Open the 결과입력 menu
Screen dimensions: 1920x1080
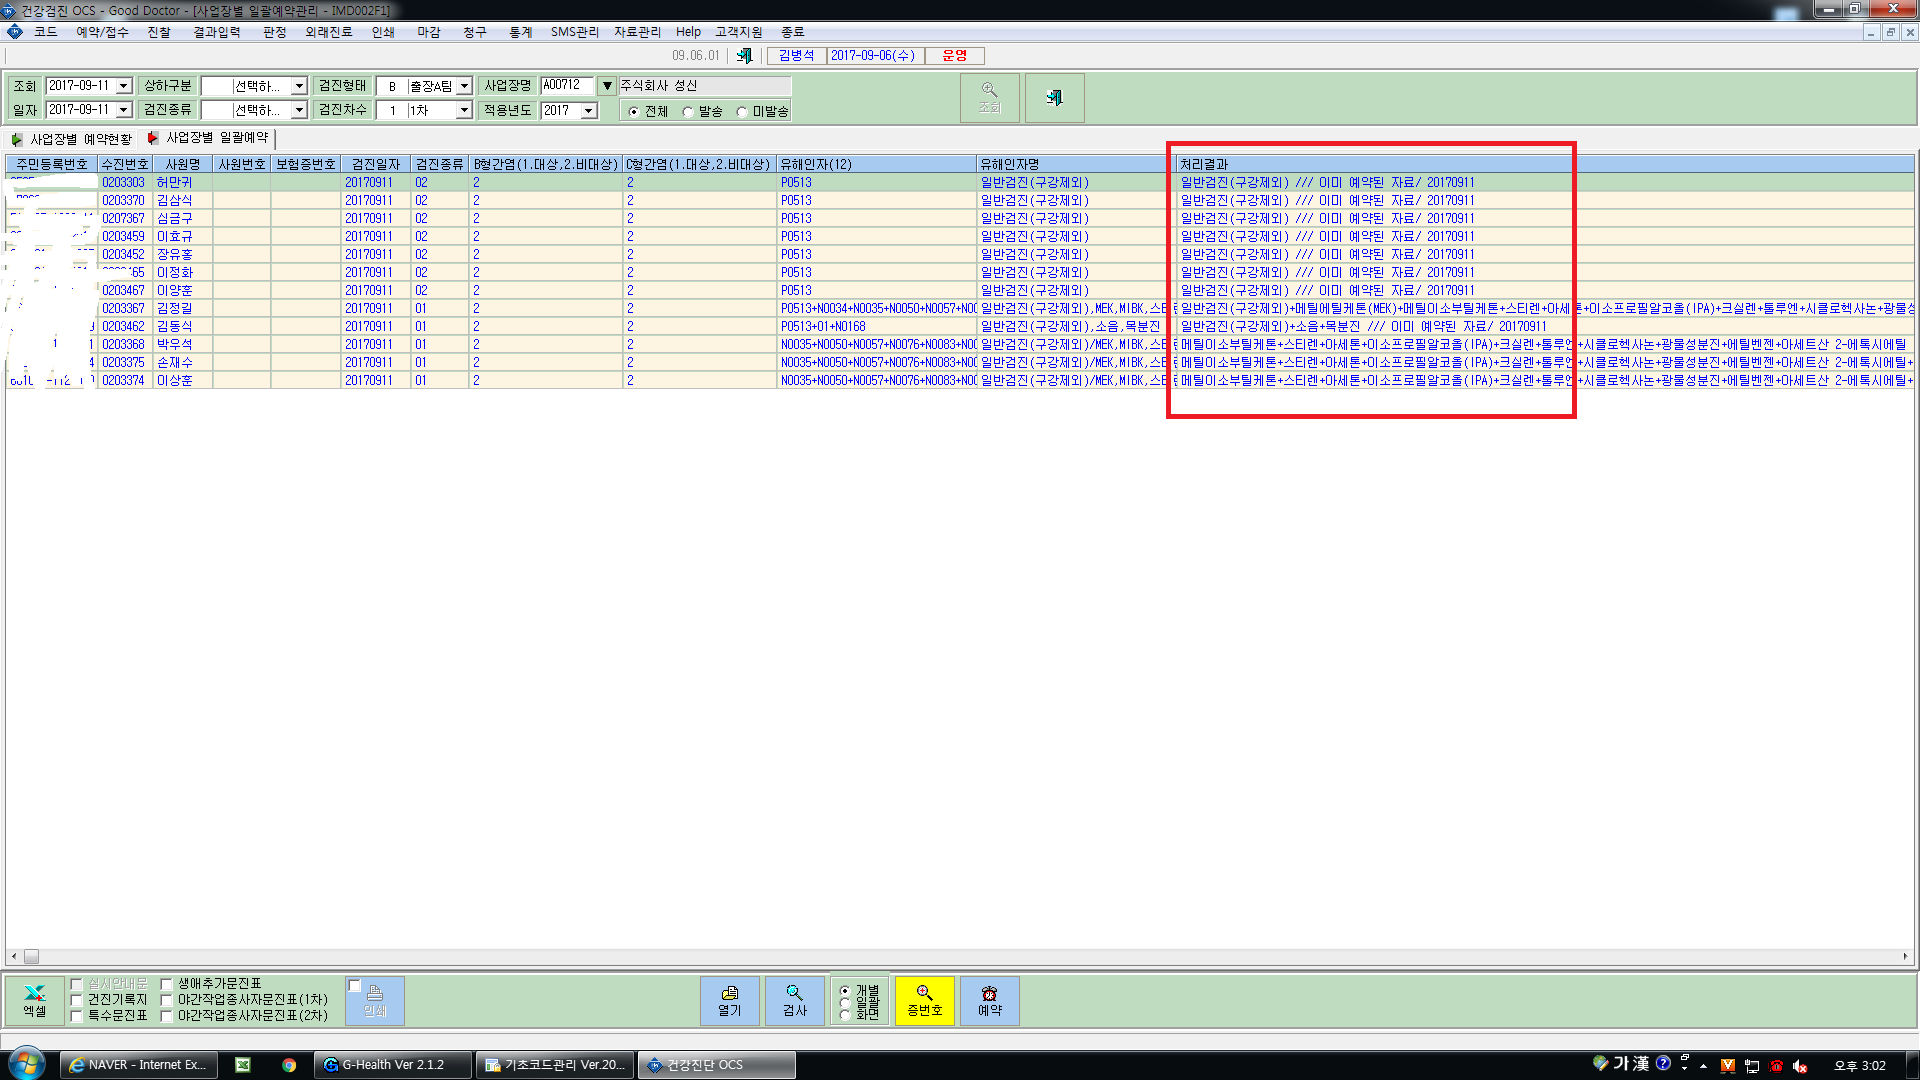point(216,32)
